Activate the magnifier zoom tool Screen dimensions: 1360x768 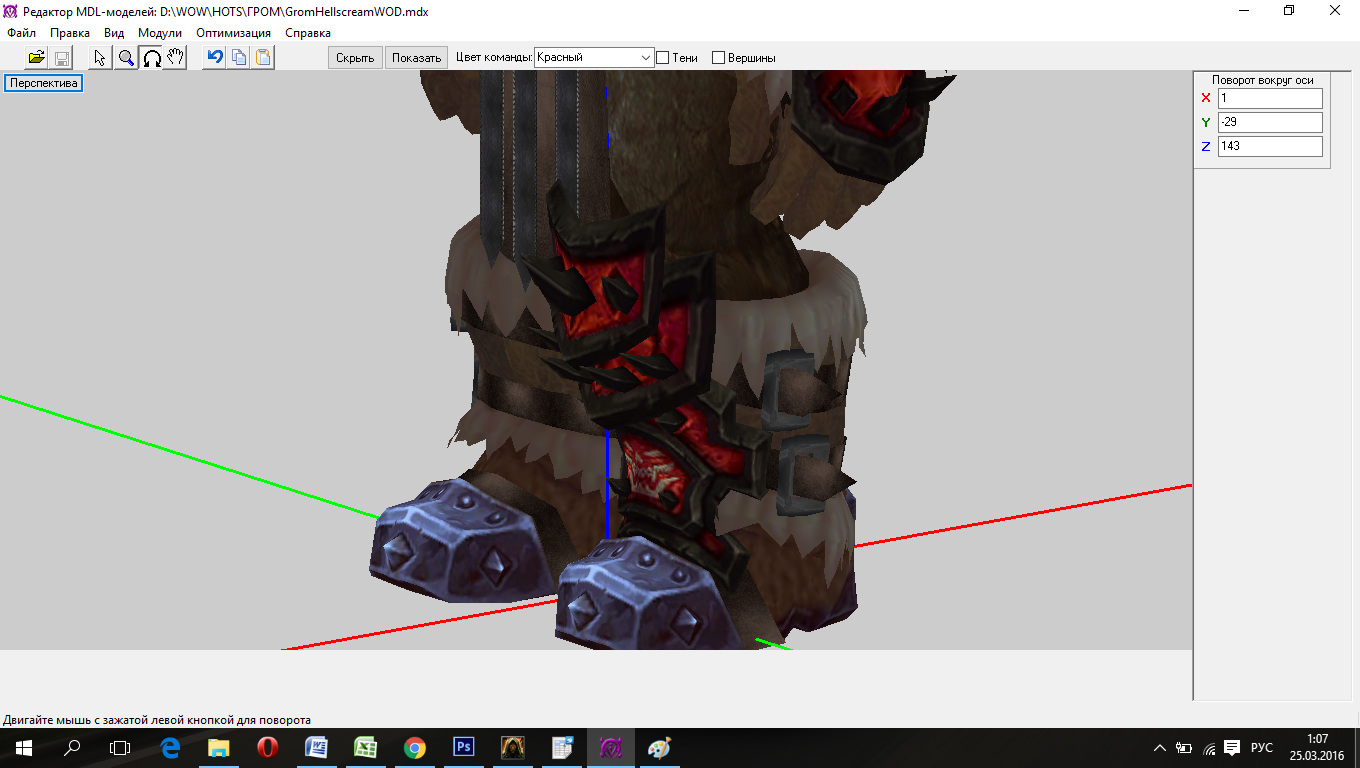(x=126, y=57)
